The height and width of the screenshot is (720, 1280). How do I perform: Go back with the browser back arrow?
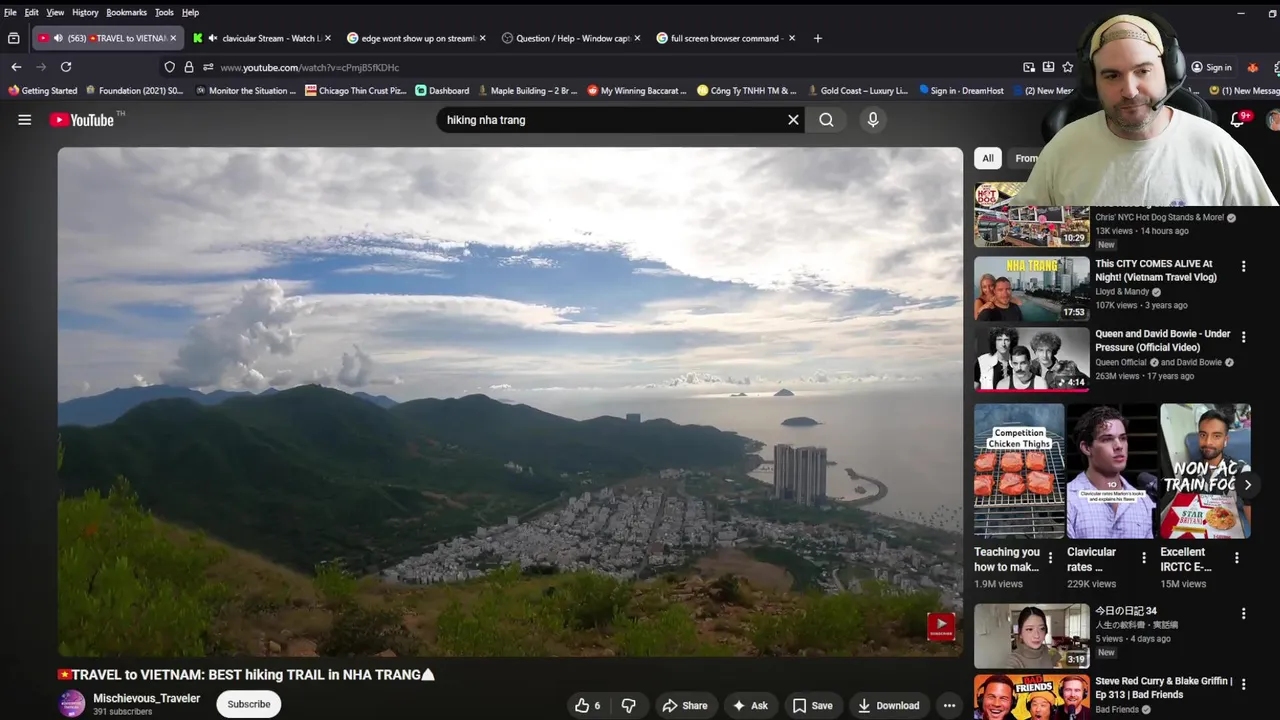[16, 67]
